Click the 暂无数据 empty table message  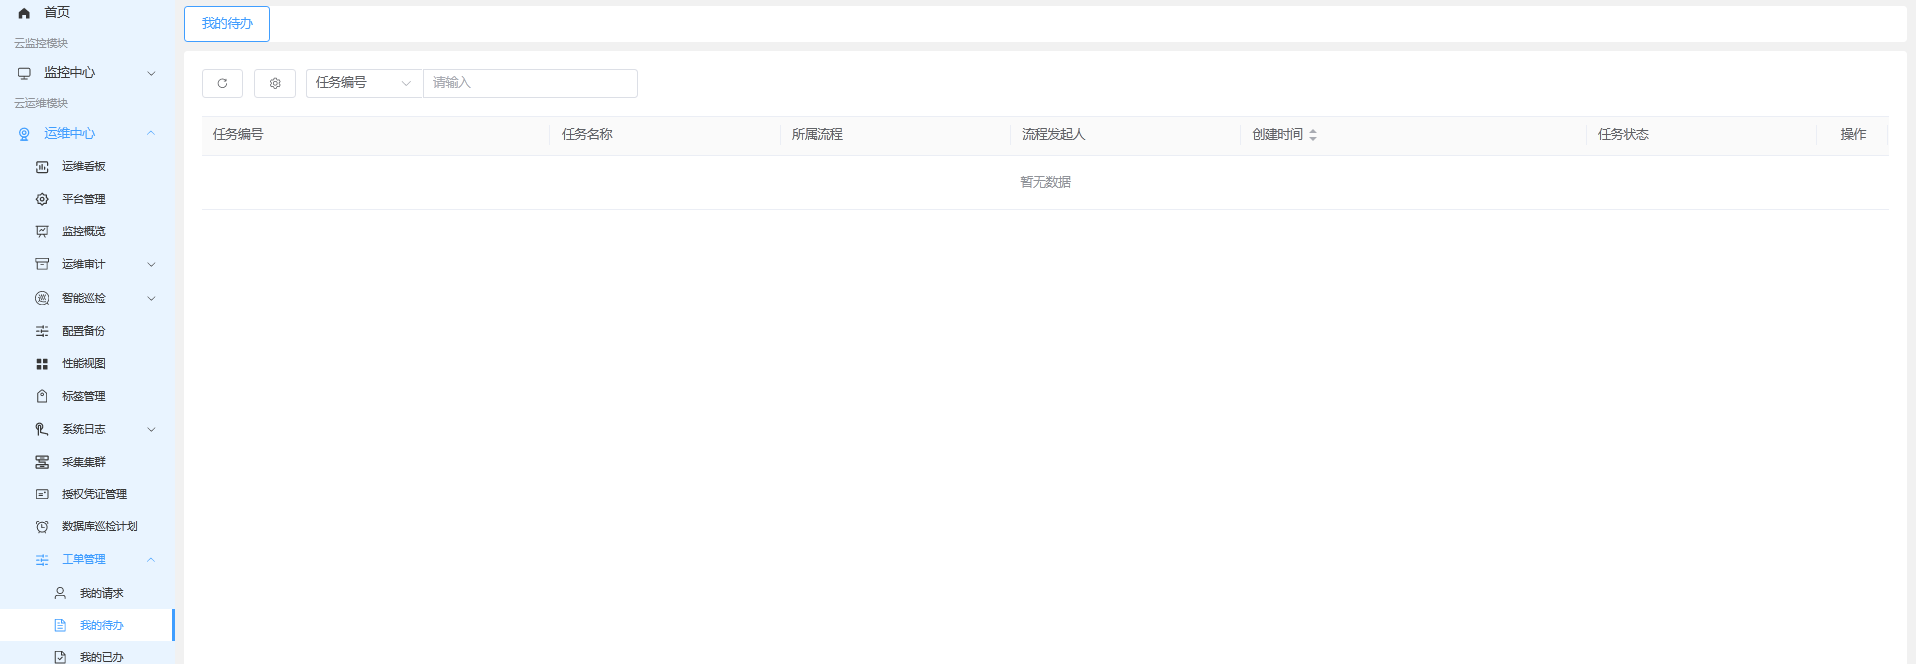click(1045, 182)
